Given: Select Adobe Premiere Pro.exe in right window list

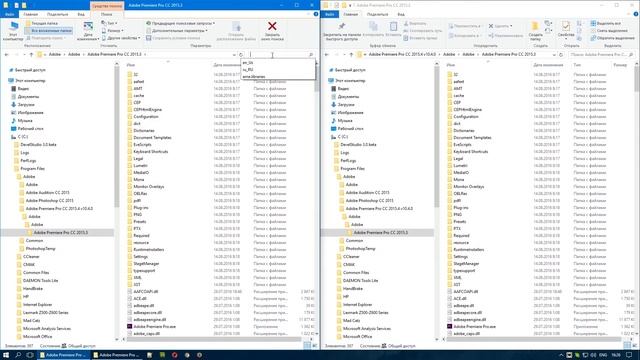Looking at the screenshot, I should 474,327.
